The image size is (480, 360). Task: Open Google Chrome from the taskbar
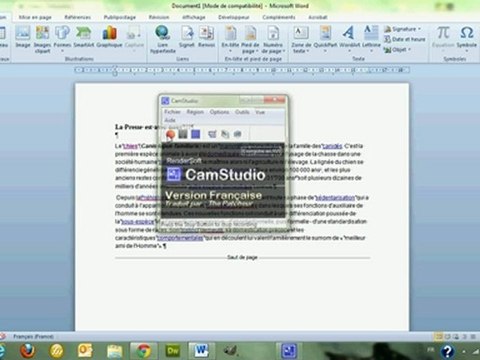coord(144,351)
